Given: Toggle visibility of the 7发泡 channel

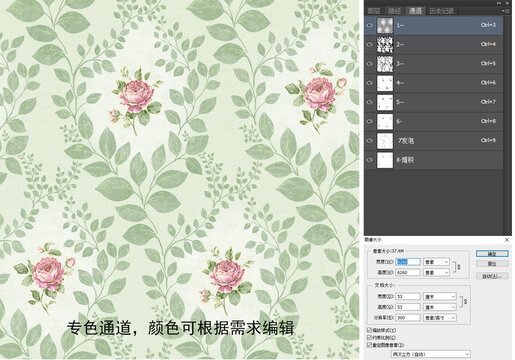Looking at the screenshot, I should point(369,140).
